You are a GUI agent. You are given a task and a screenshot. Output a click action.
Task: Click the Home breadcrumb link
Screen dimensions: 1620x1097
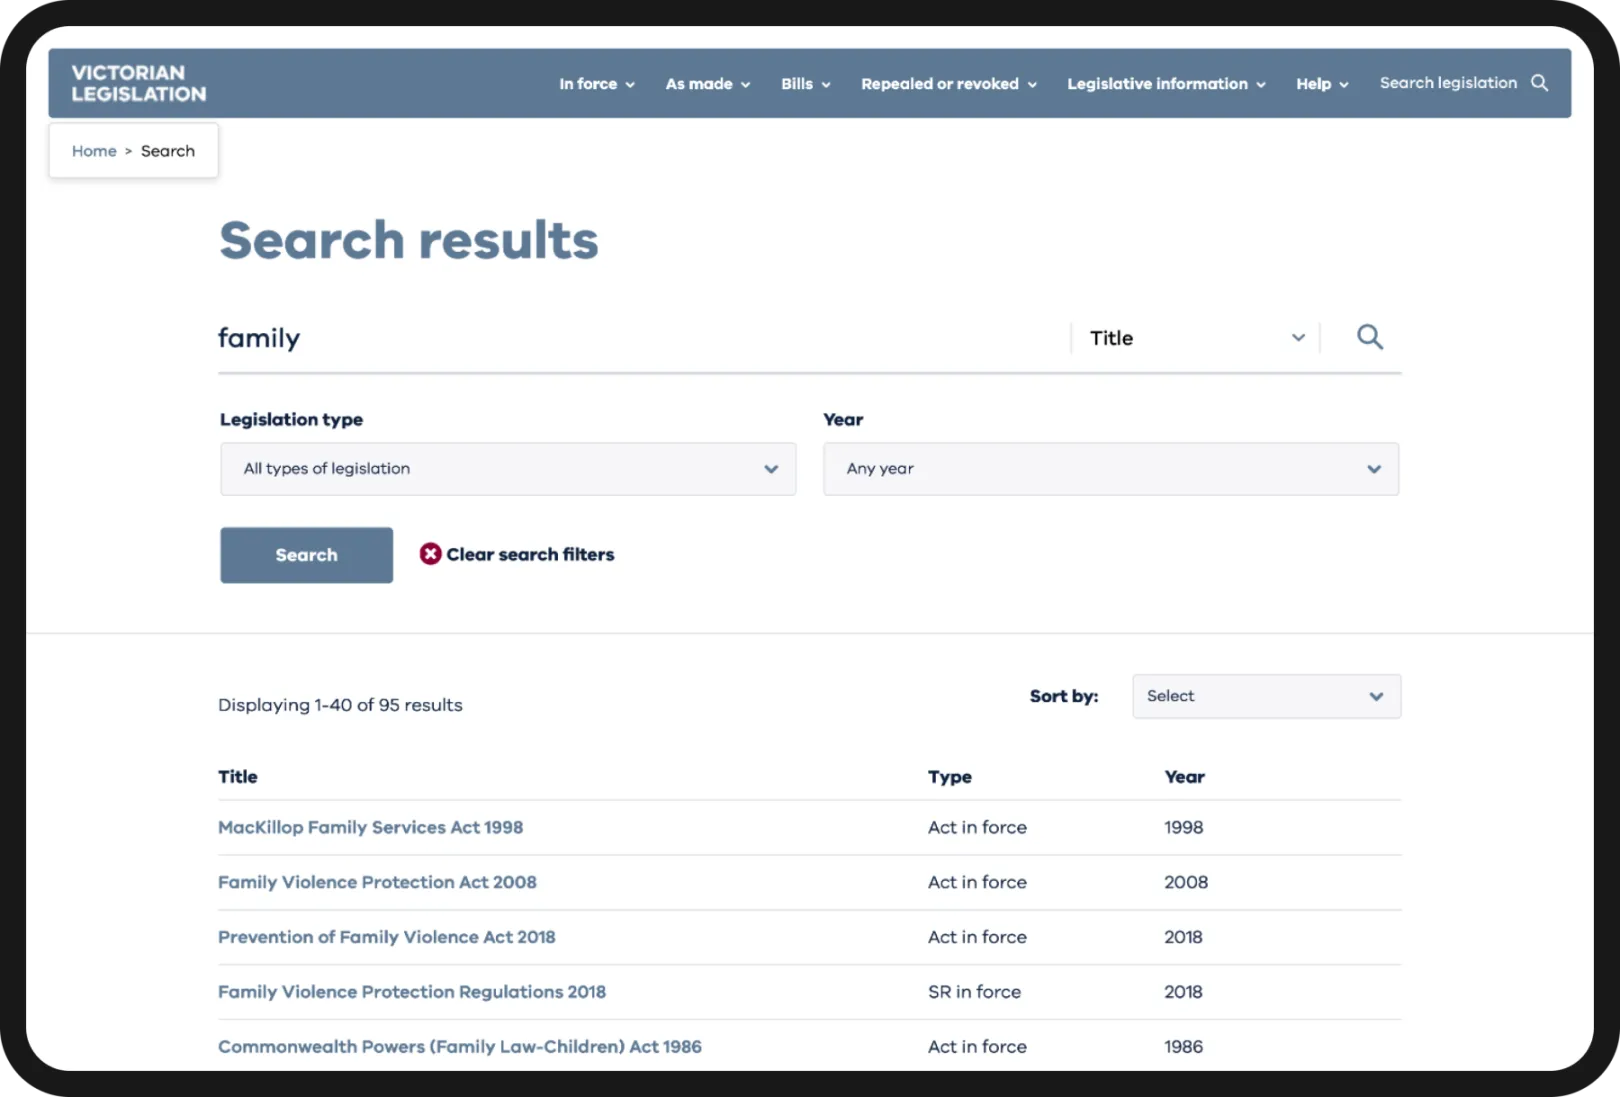93,150
